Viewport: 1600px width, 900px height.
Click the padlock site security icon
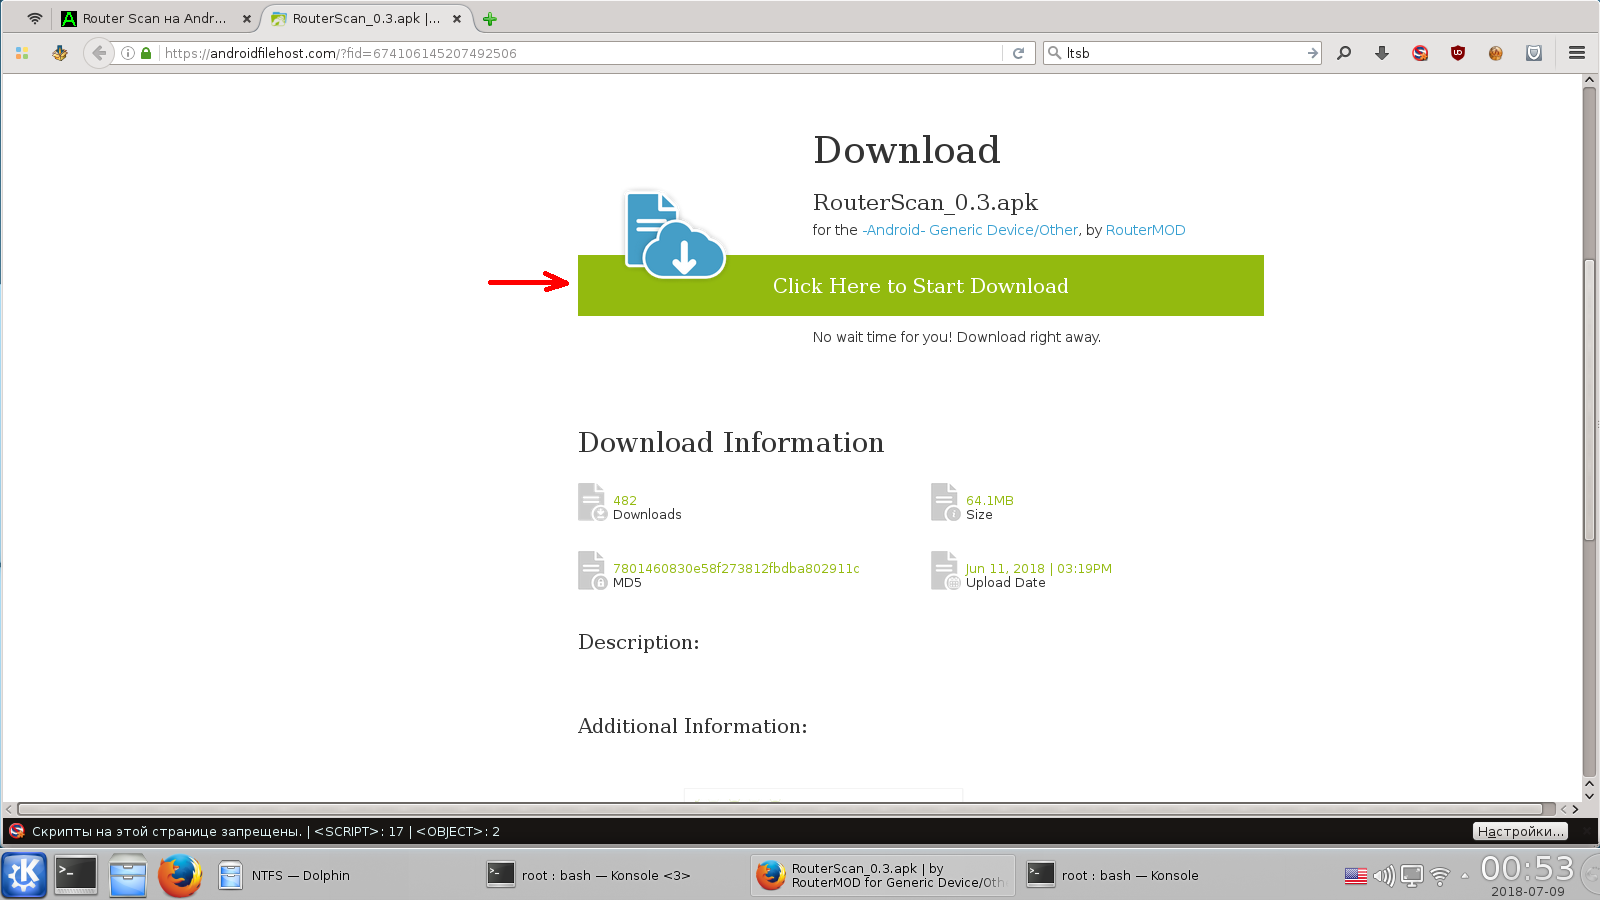point(146,53)
